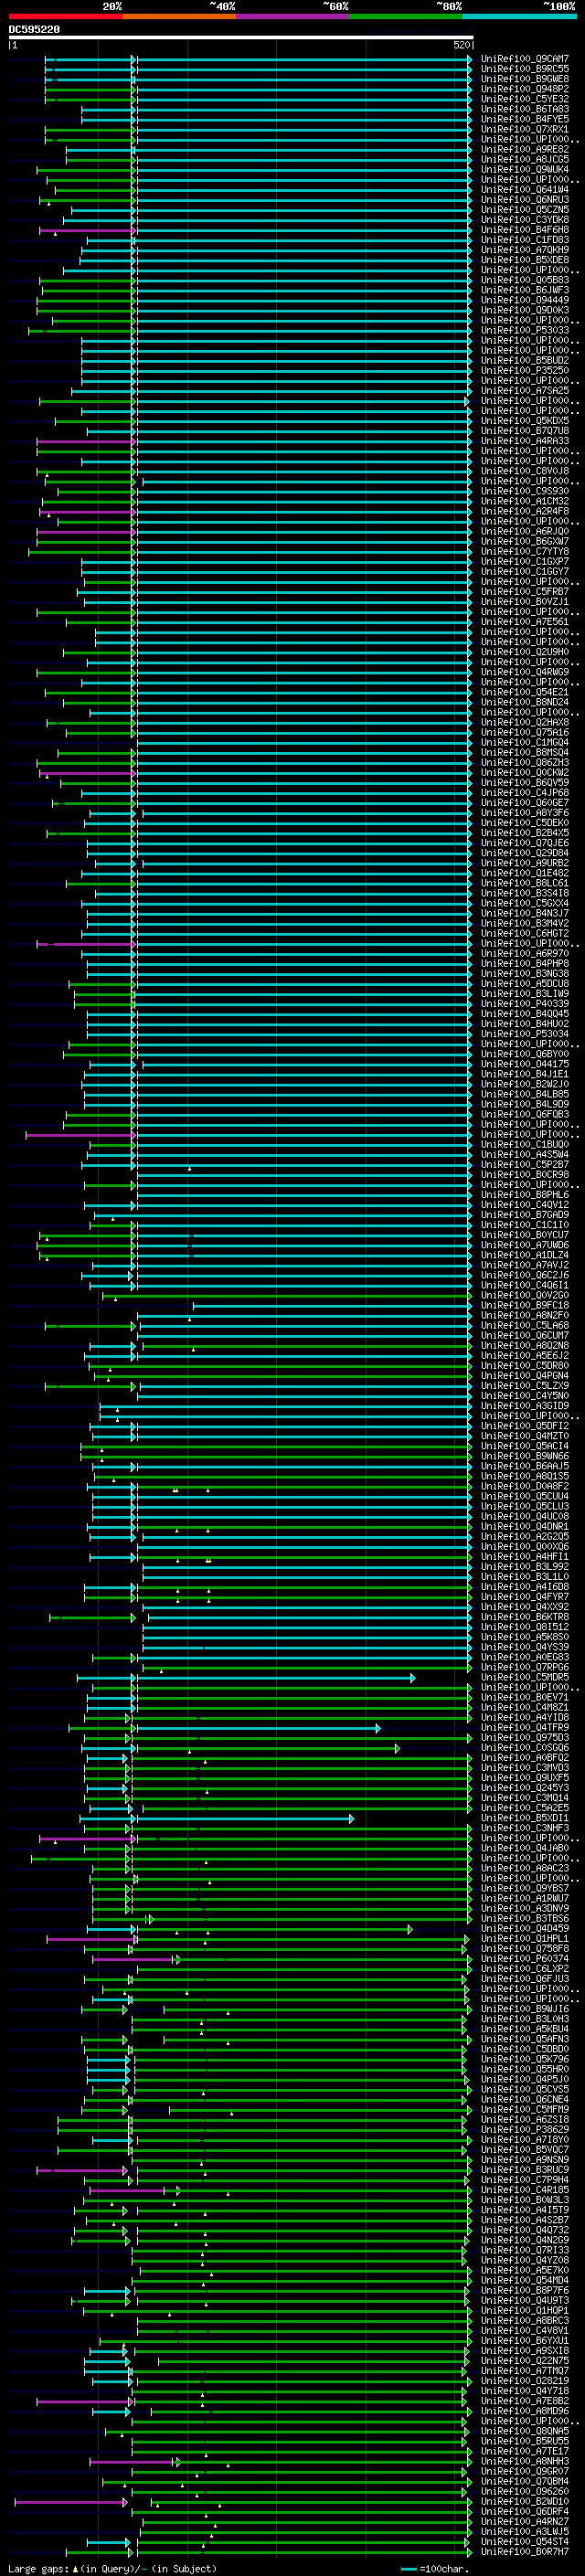Click hit label UniRef100_Q75A16

click(525, 732)
